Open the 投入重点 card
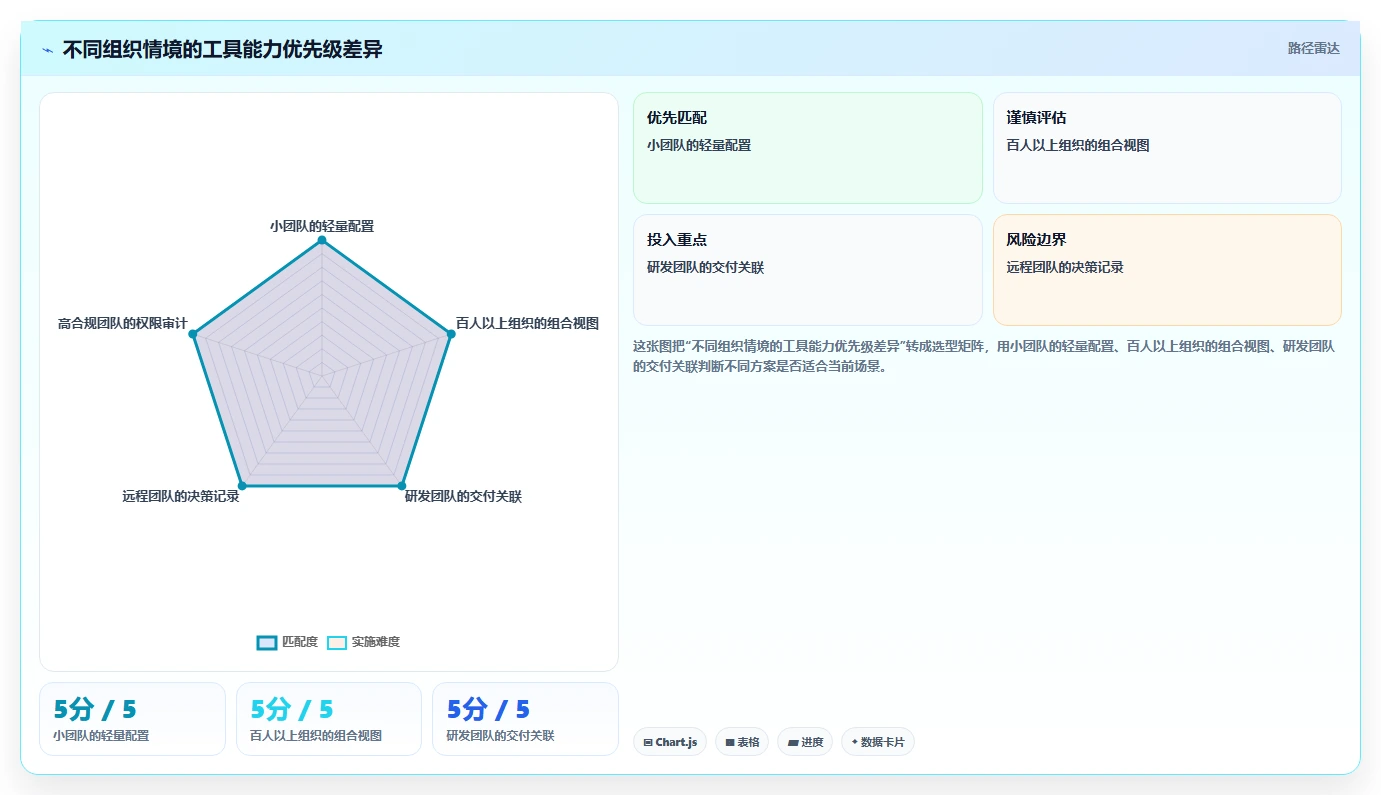The width and height of the screenshot is (1381, 795). click(808, 270)
